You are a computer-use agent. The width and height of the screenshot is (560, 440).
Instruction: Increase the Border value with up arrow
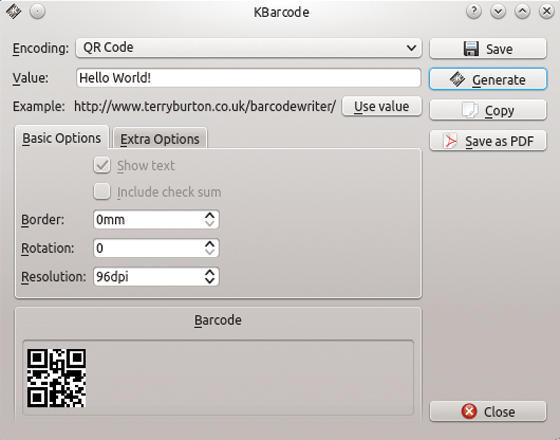(210, 215)
